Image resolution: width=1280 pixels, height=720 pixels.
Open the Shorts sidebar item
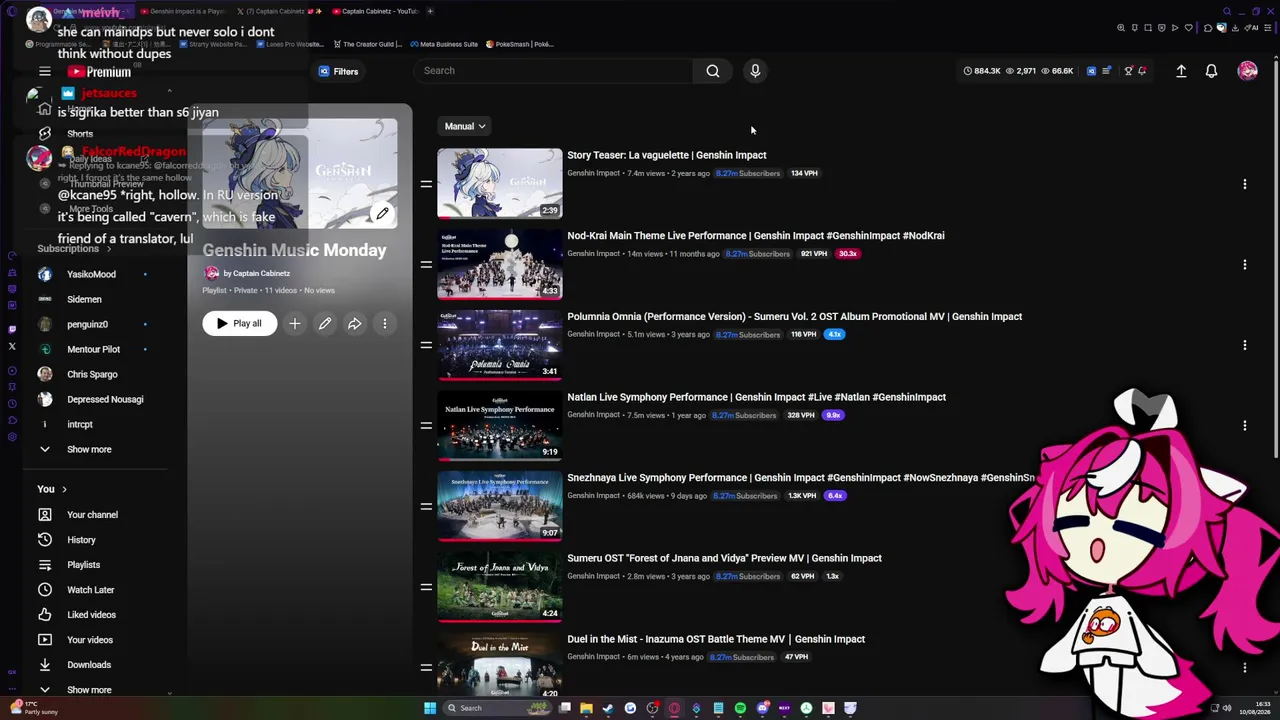[80, 134]
